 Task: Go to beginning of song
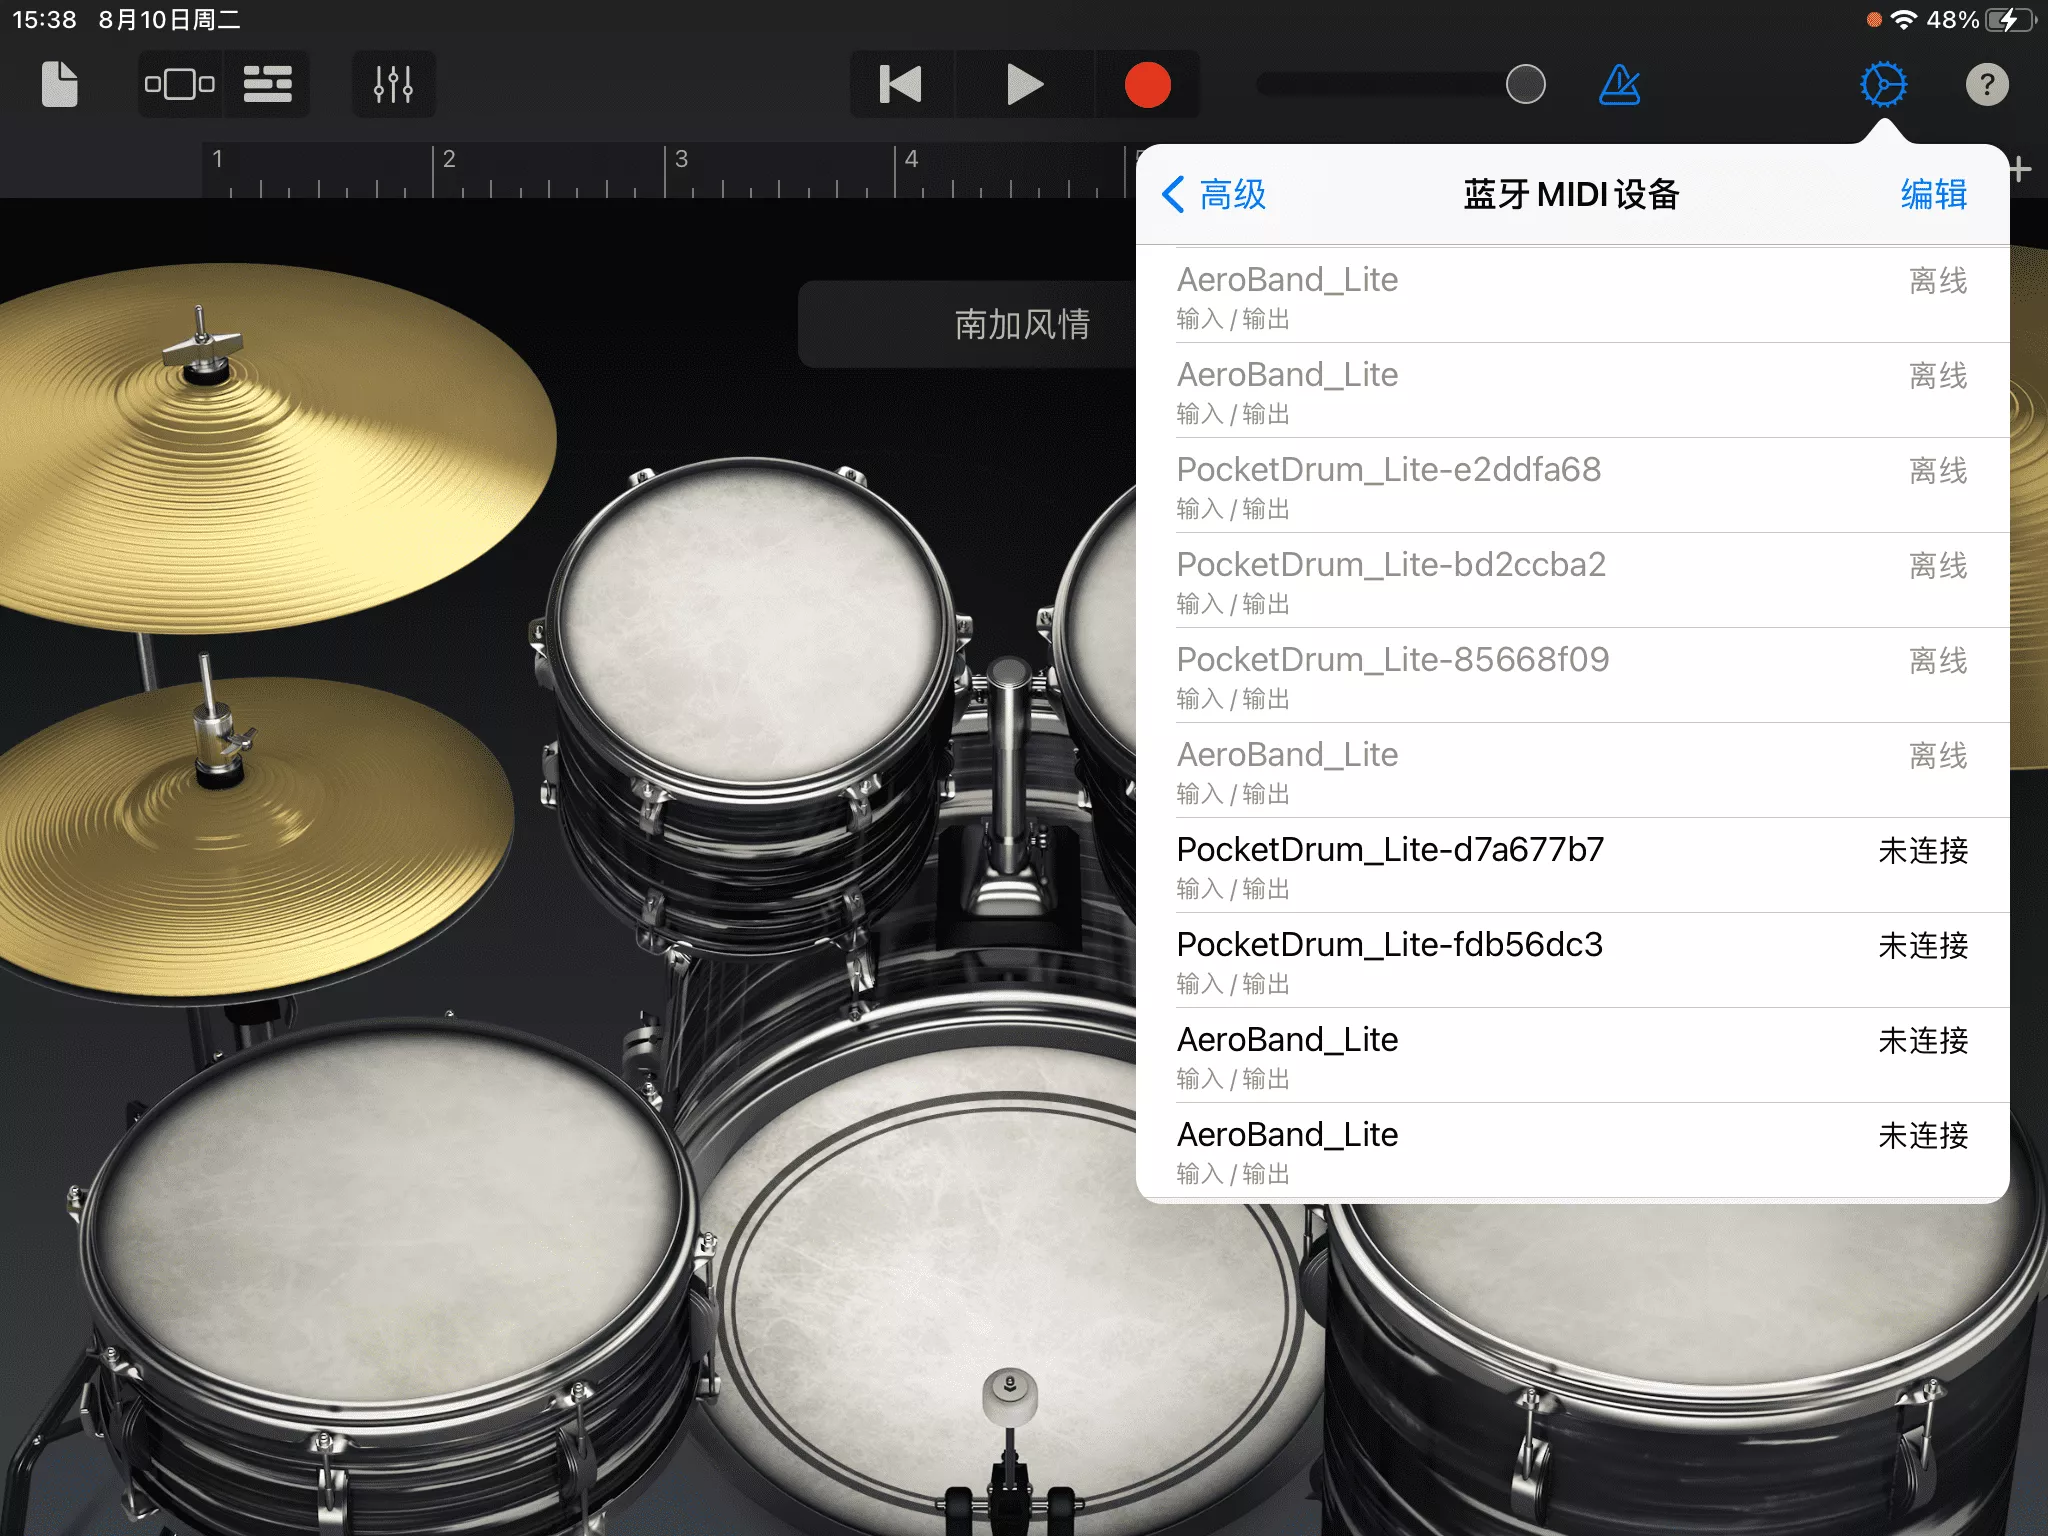click(x=901, y=84)
